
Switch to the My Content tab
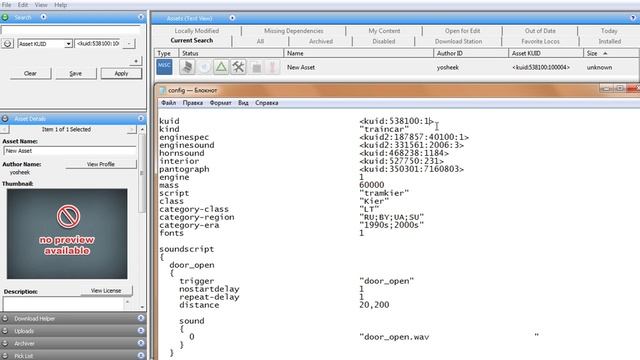[384, 31]
